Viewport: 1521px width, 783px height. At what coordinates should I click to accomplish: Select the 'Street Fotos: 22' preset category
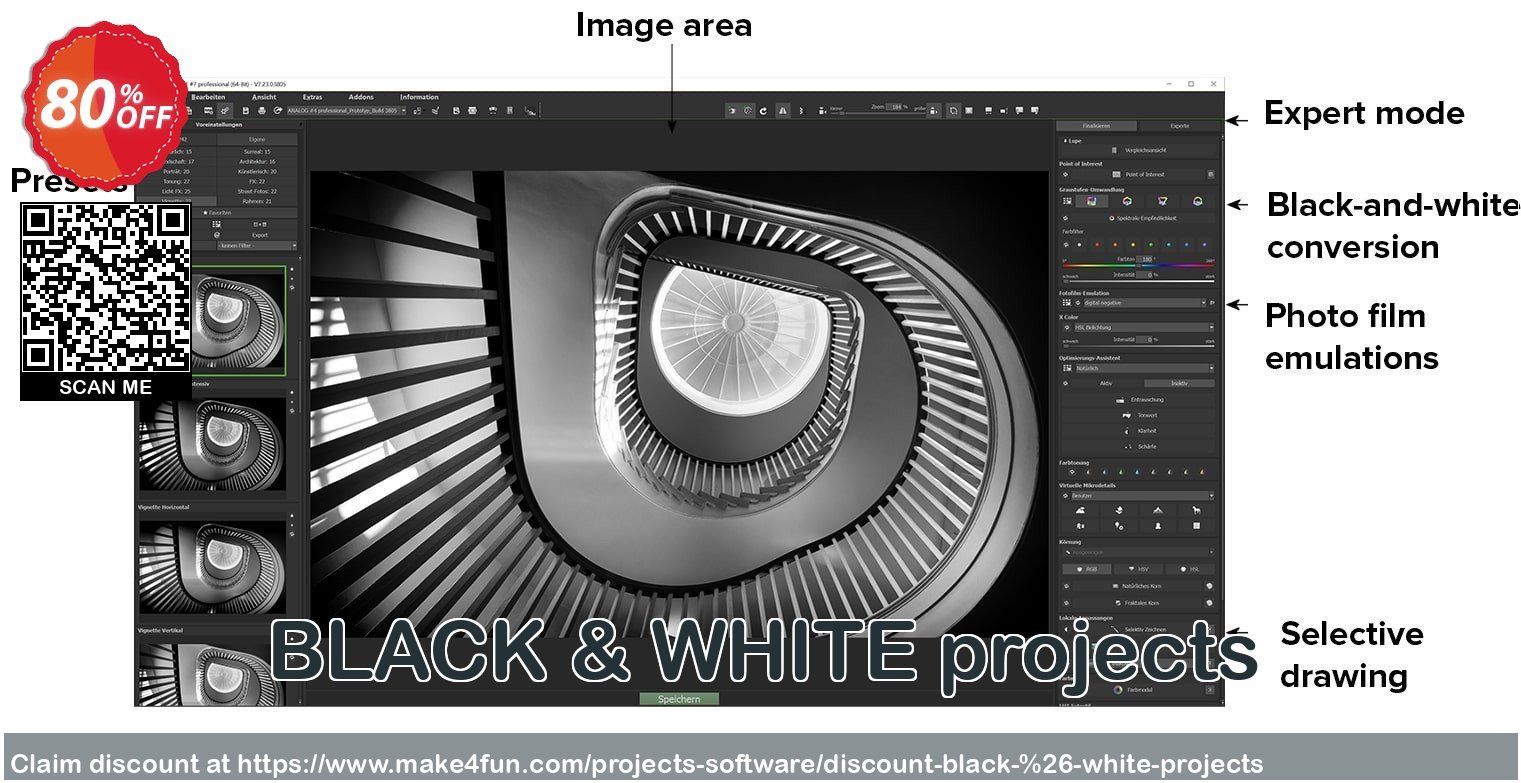pos(257,191)
